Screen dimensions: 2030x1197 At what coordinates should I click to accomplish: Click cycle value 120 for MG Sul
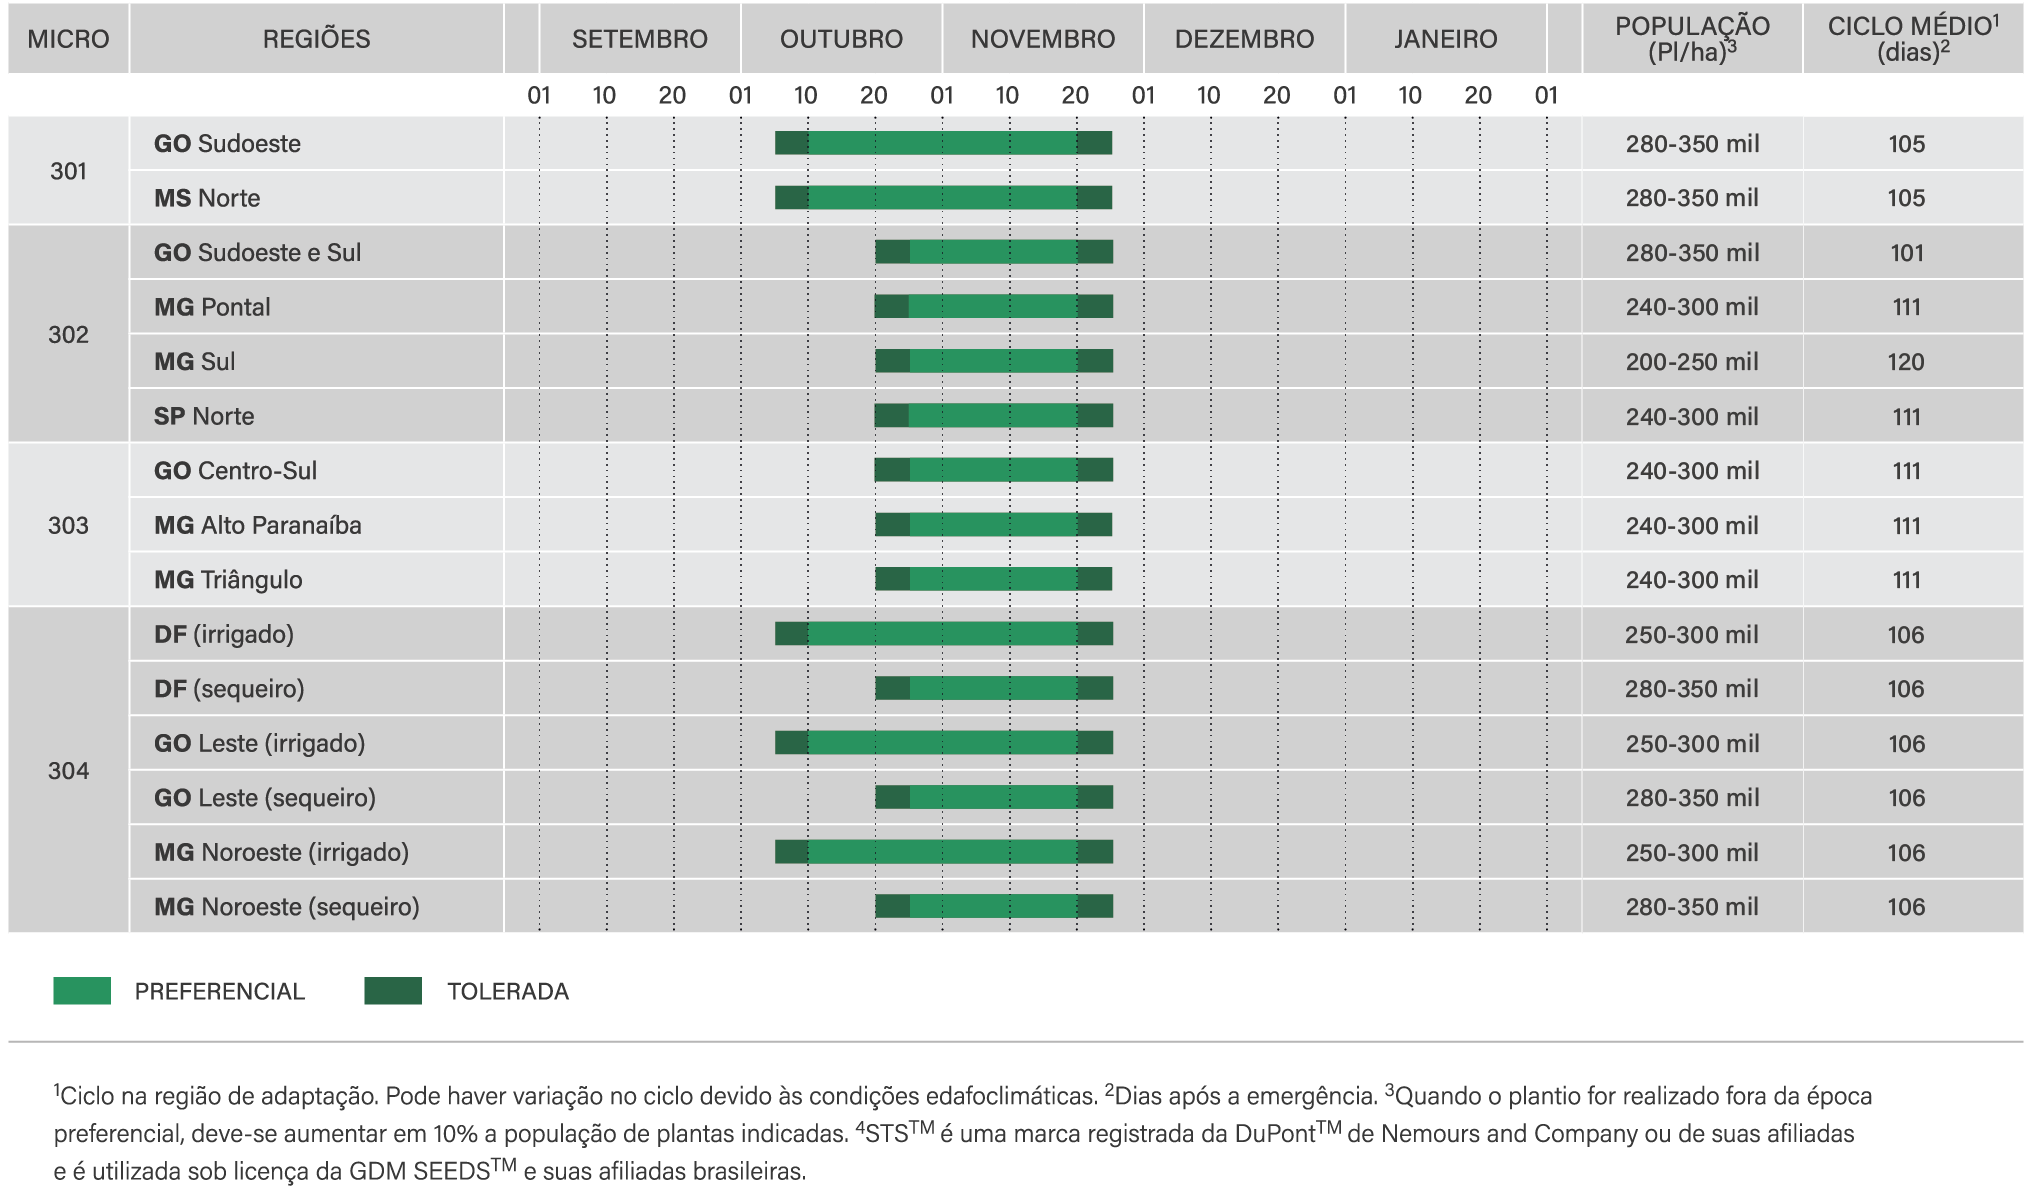click(x=1905, y=362)
